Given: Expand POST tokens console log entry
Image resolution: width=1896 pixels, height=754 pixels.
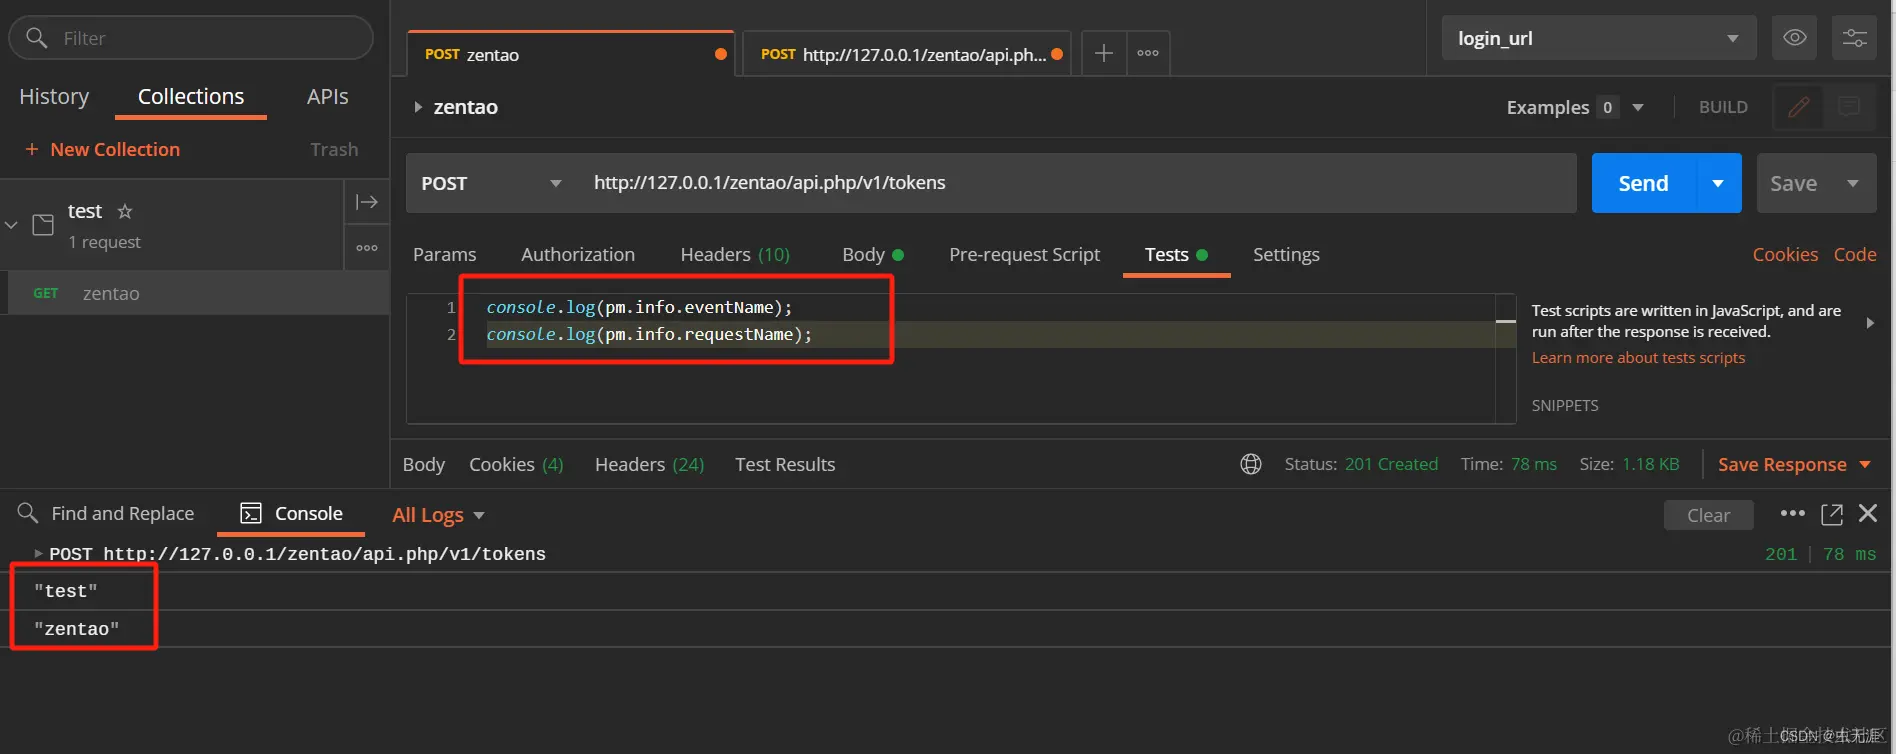Looking at the screenshot, I should pyautogui.click(x=38, y=553).
